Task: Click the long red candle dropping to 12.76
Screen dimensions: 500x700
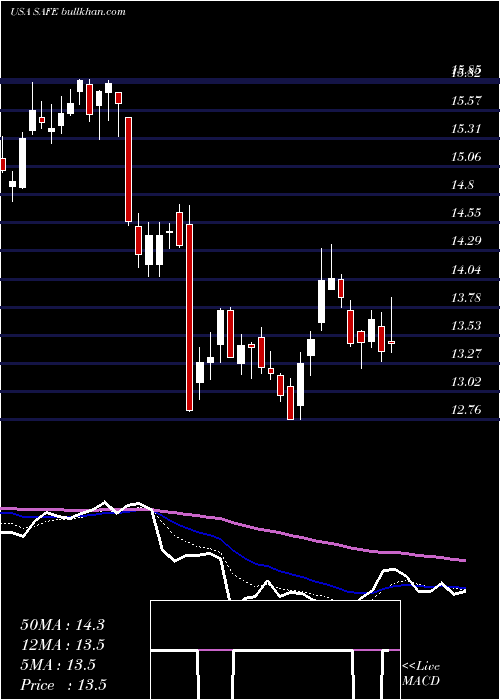Action: pos(189,317)
